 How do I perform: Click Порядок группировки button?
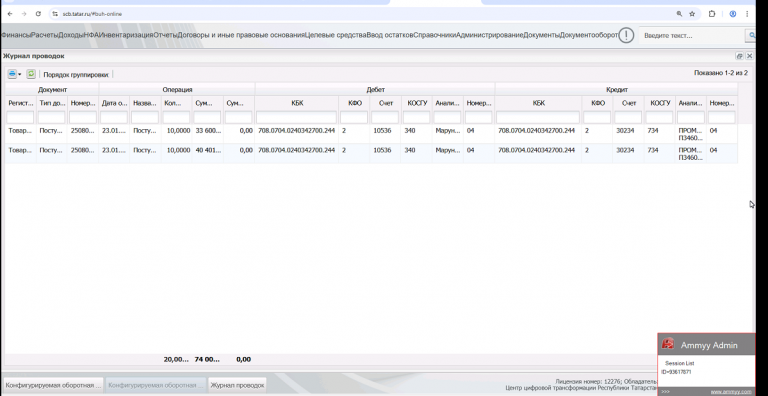(76, 75)
